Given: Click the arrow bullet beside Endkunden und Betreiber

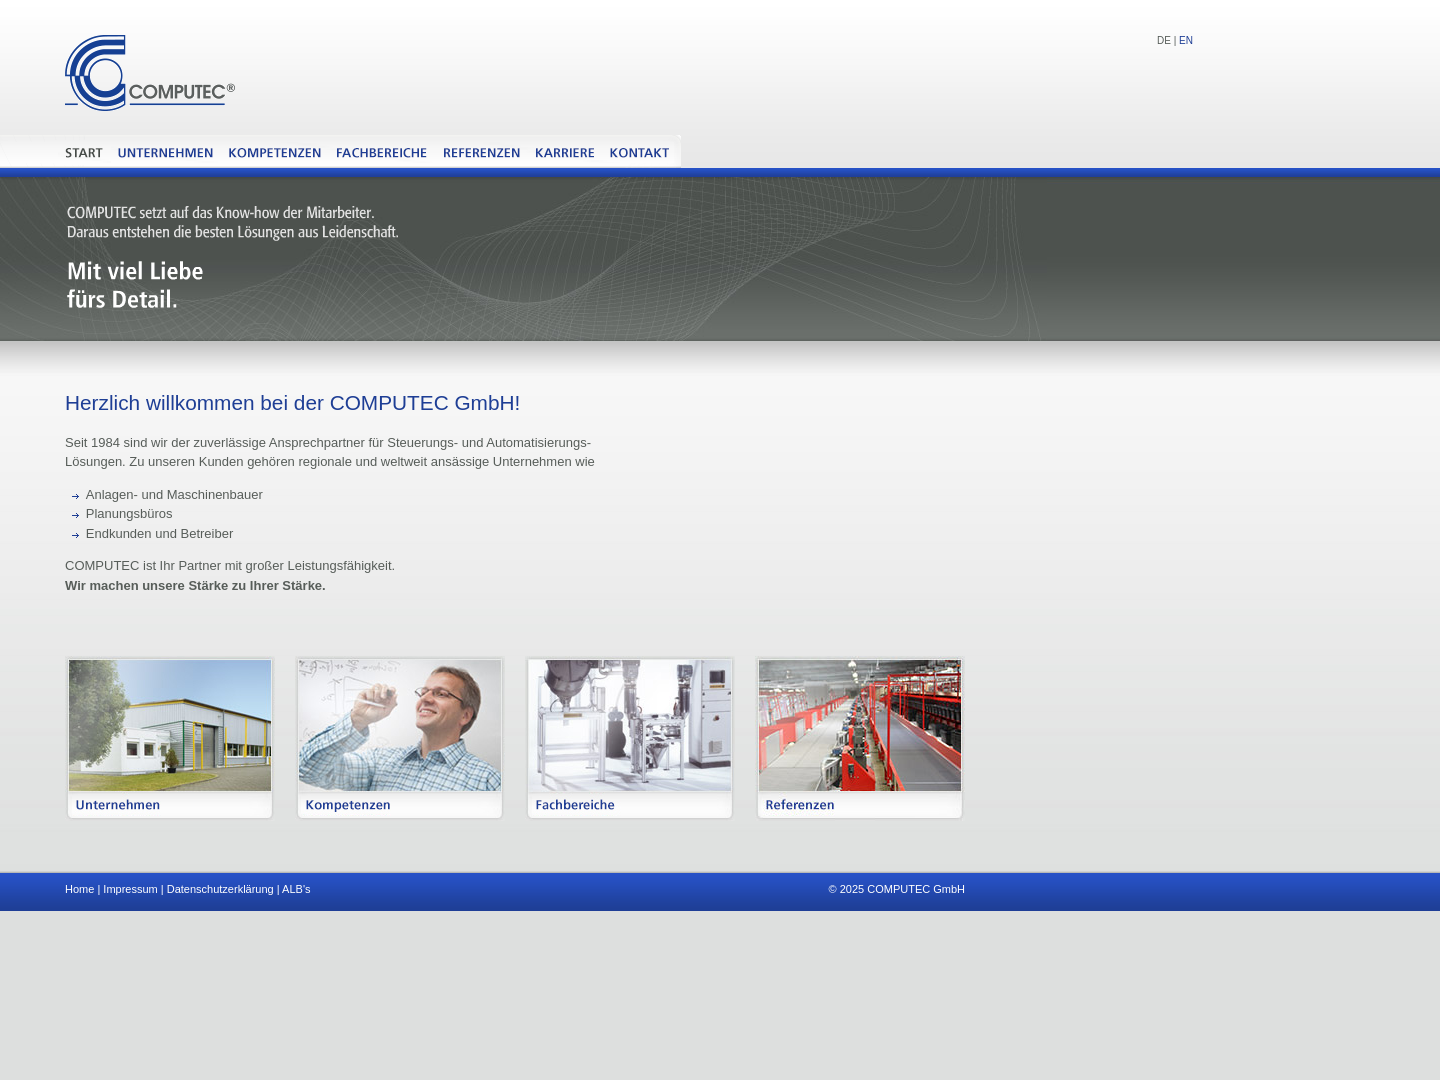Looking at the screenshot, I should pyautogui.click(x=75, y=535).
